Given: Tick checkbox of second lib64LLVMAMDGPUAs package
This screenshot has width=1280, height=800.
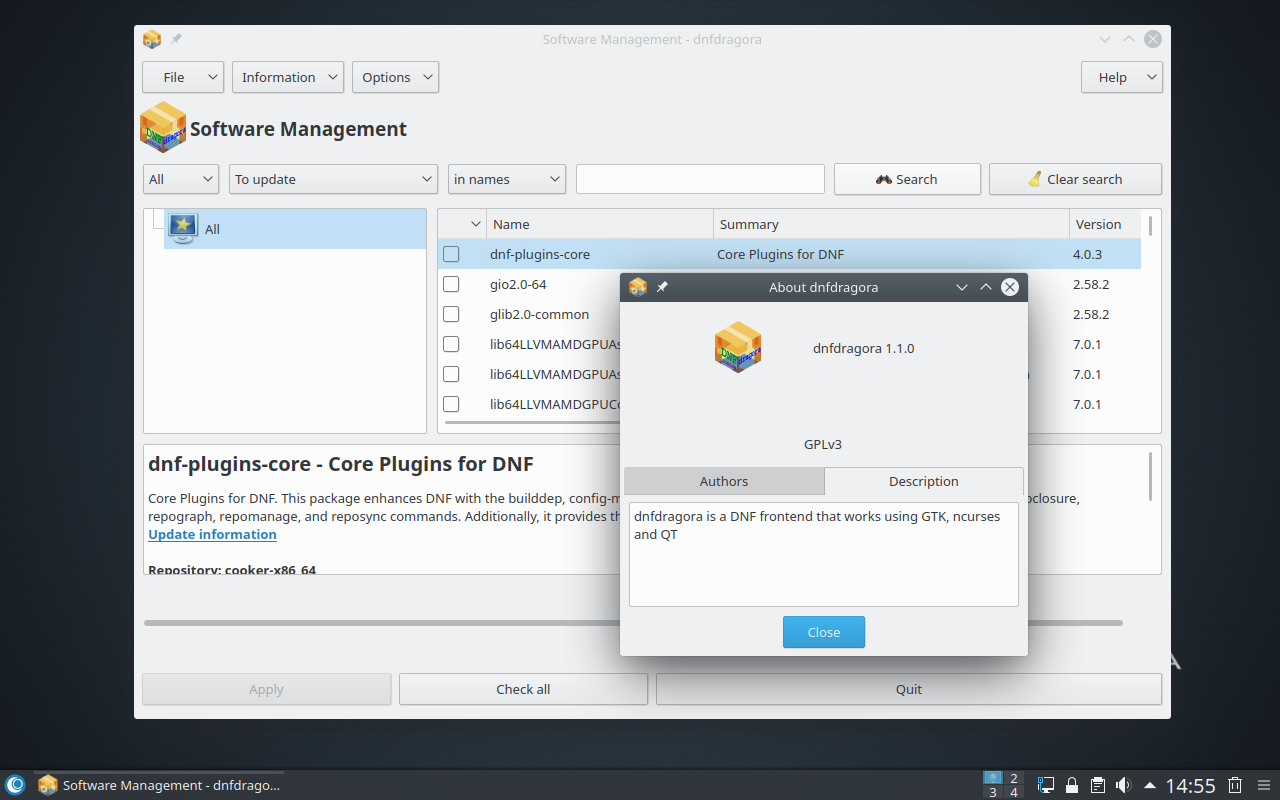Looking at the screenshot, I should [x=451, y=374].
